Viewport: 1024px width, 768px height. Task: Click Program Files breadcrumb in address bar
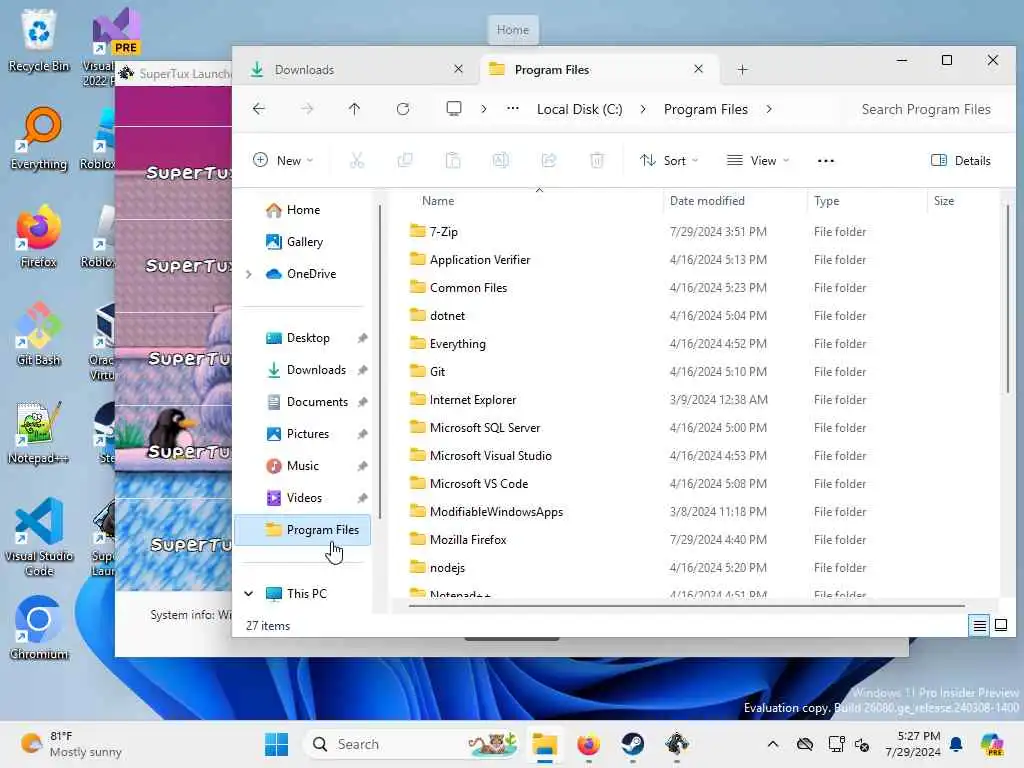(705, 109)
